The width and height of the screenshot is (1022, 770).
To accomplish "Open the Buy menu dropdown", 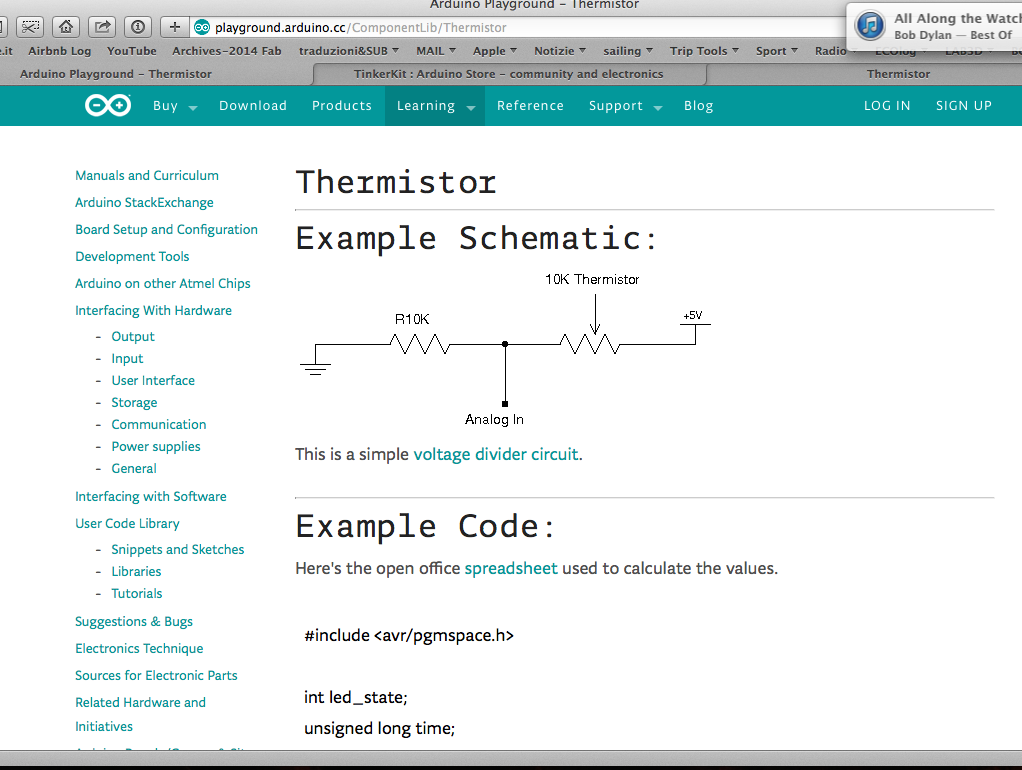I will point(175,106).
